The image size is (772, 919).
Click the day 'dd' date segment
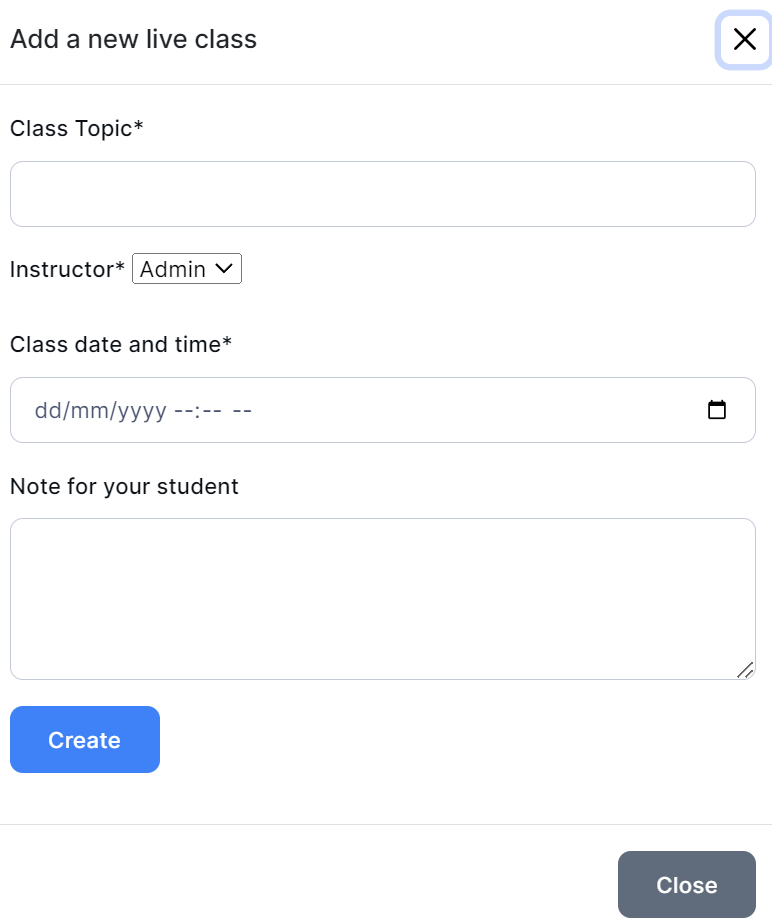46,410
